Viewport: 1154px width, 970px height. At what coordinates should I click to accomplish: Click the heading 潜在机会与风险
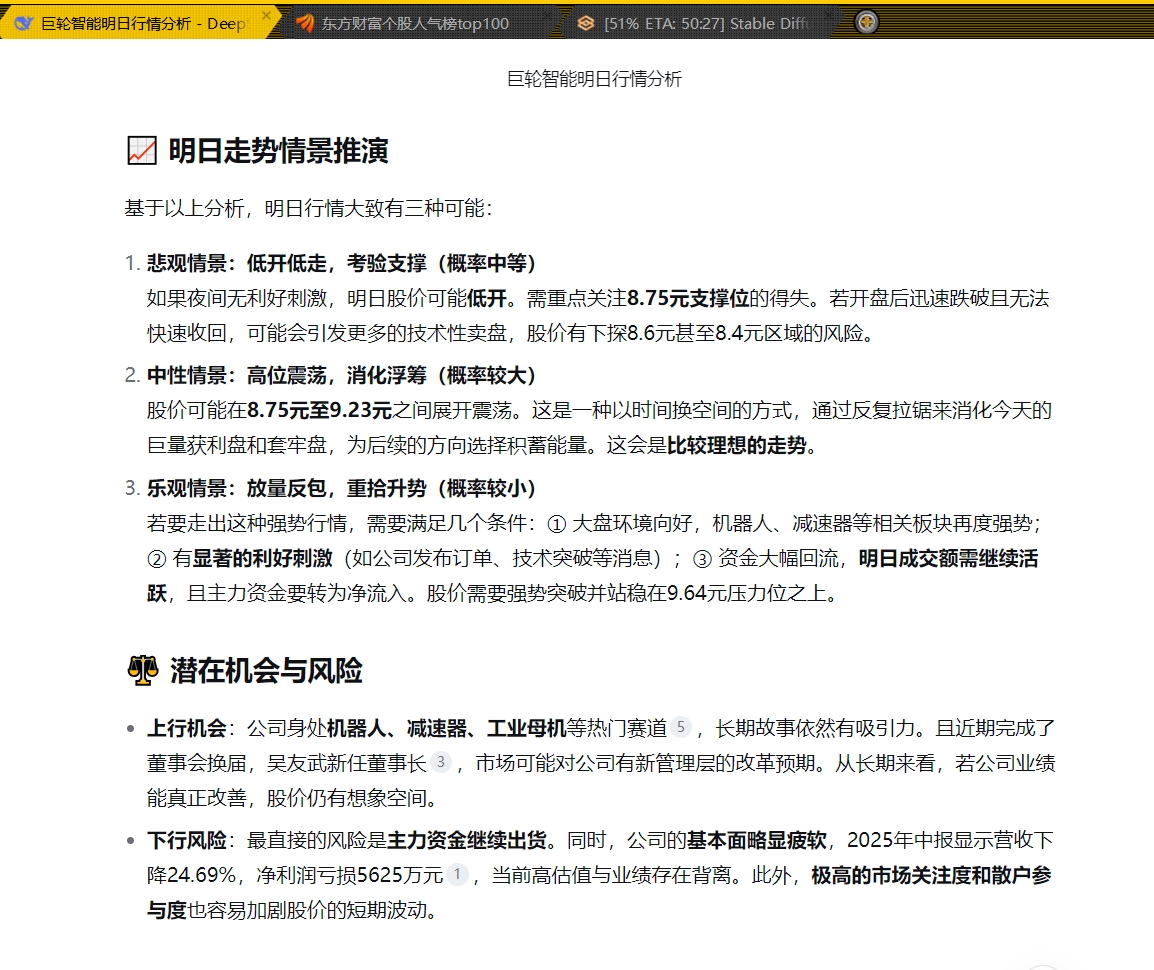(x=266, y=670)
